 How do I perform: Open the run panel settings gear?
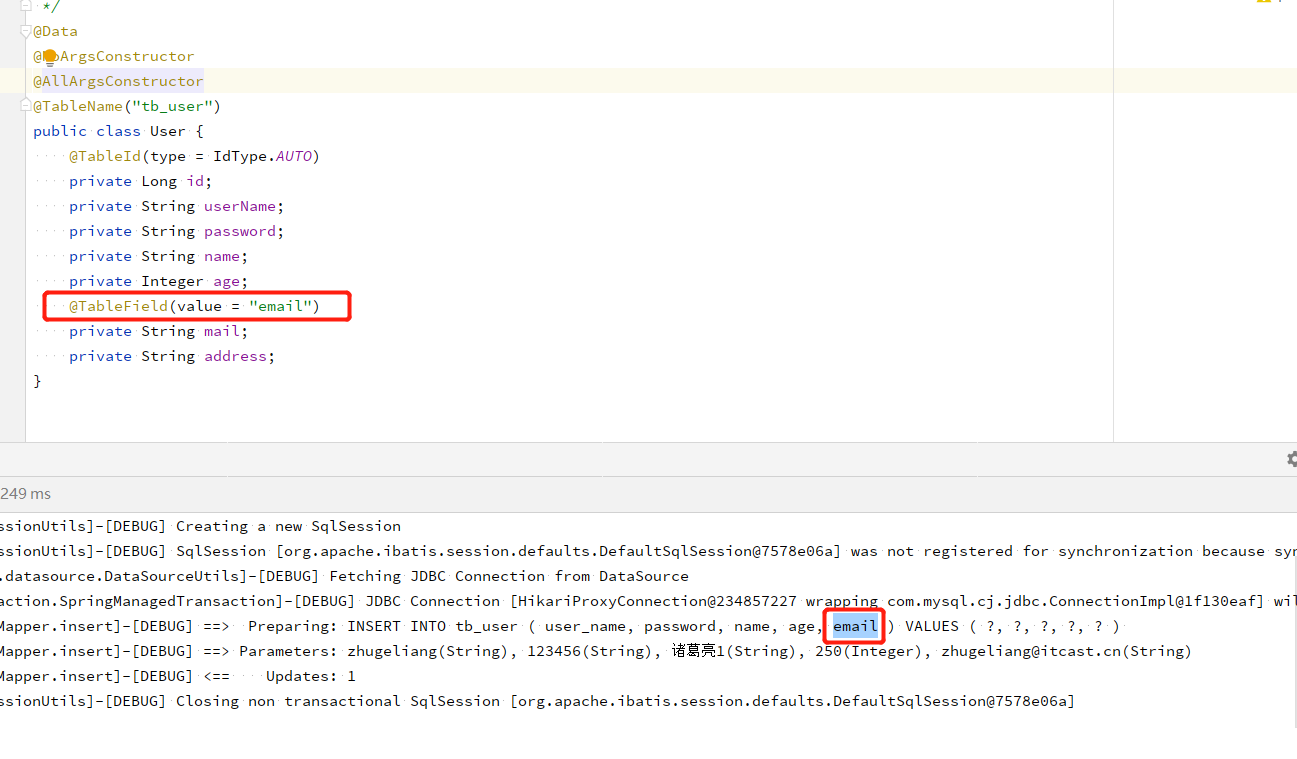[x=1291, y=459]
